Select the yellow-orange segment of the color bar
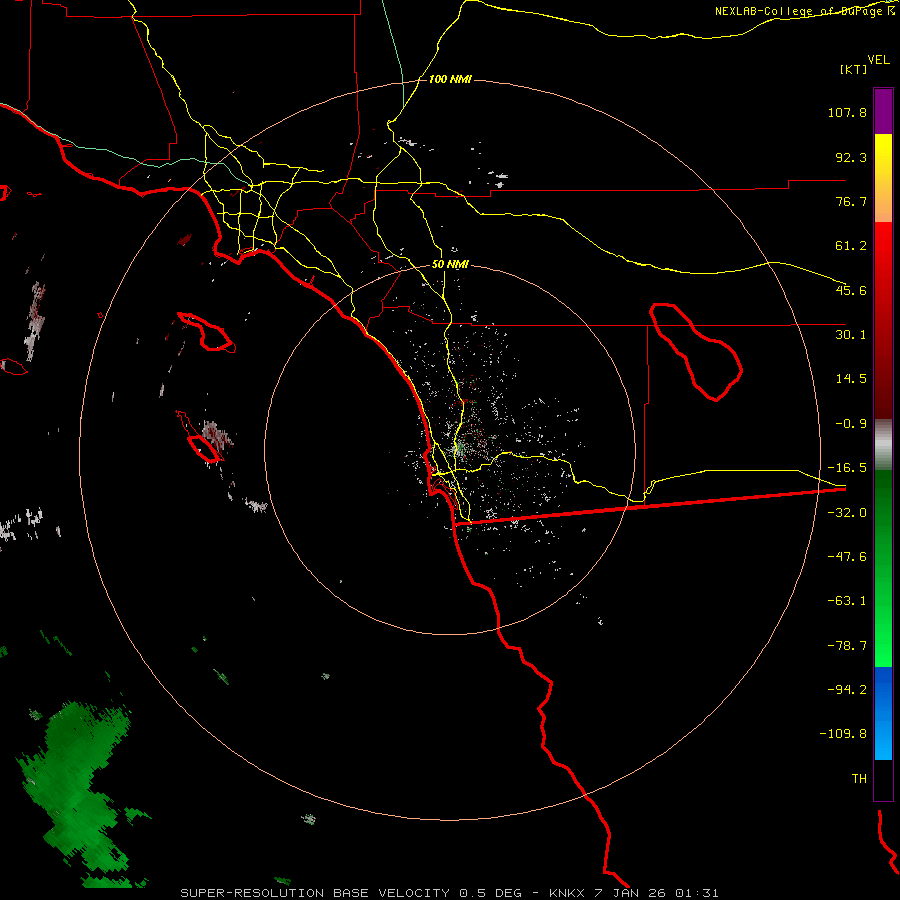This screenshot has width=900, height=900. tap(883, 178)
